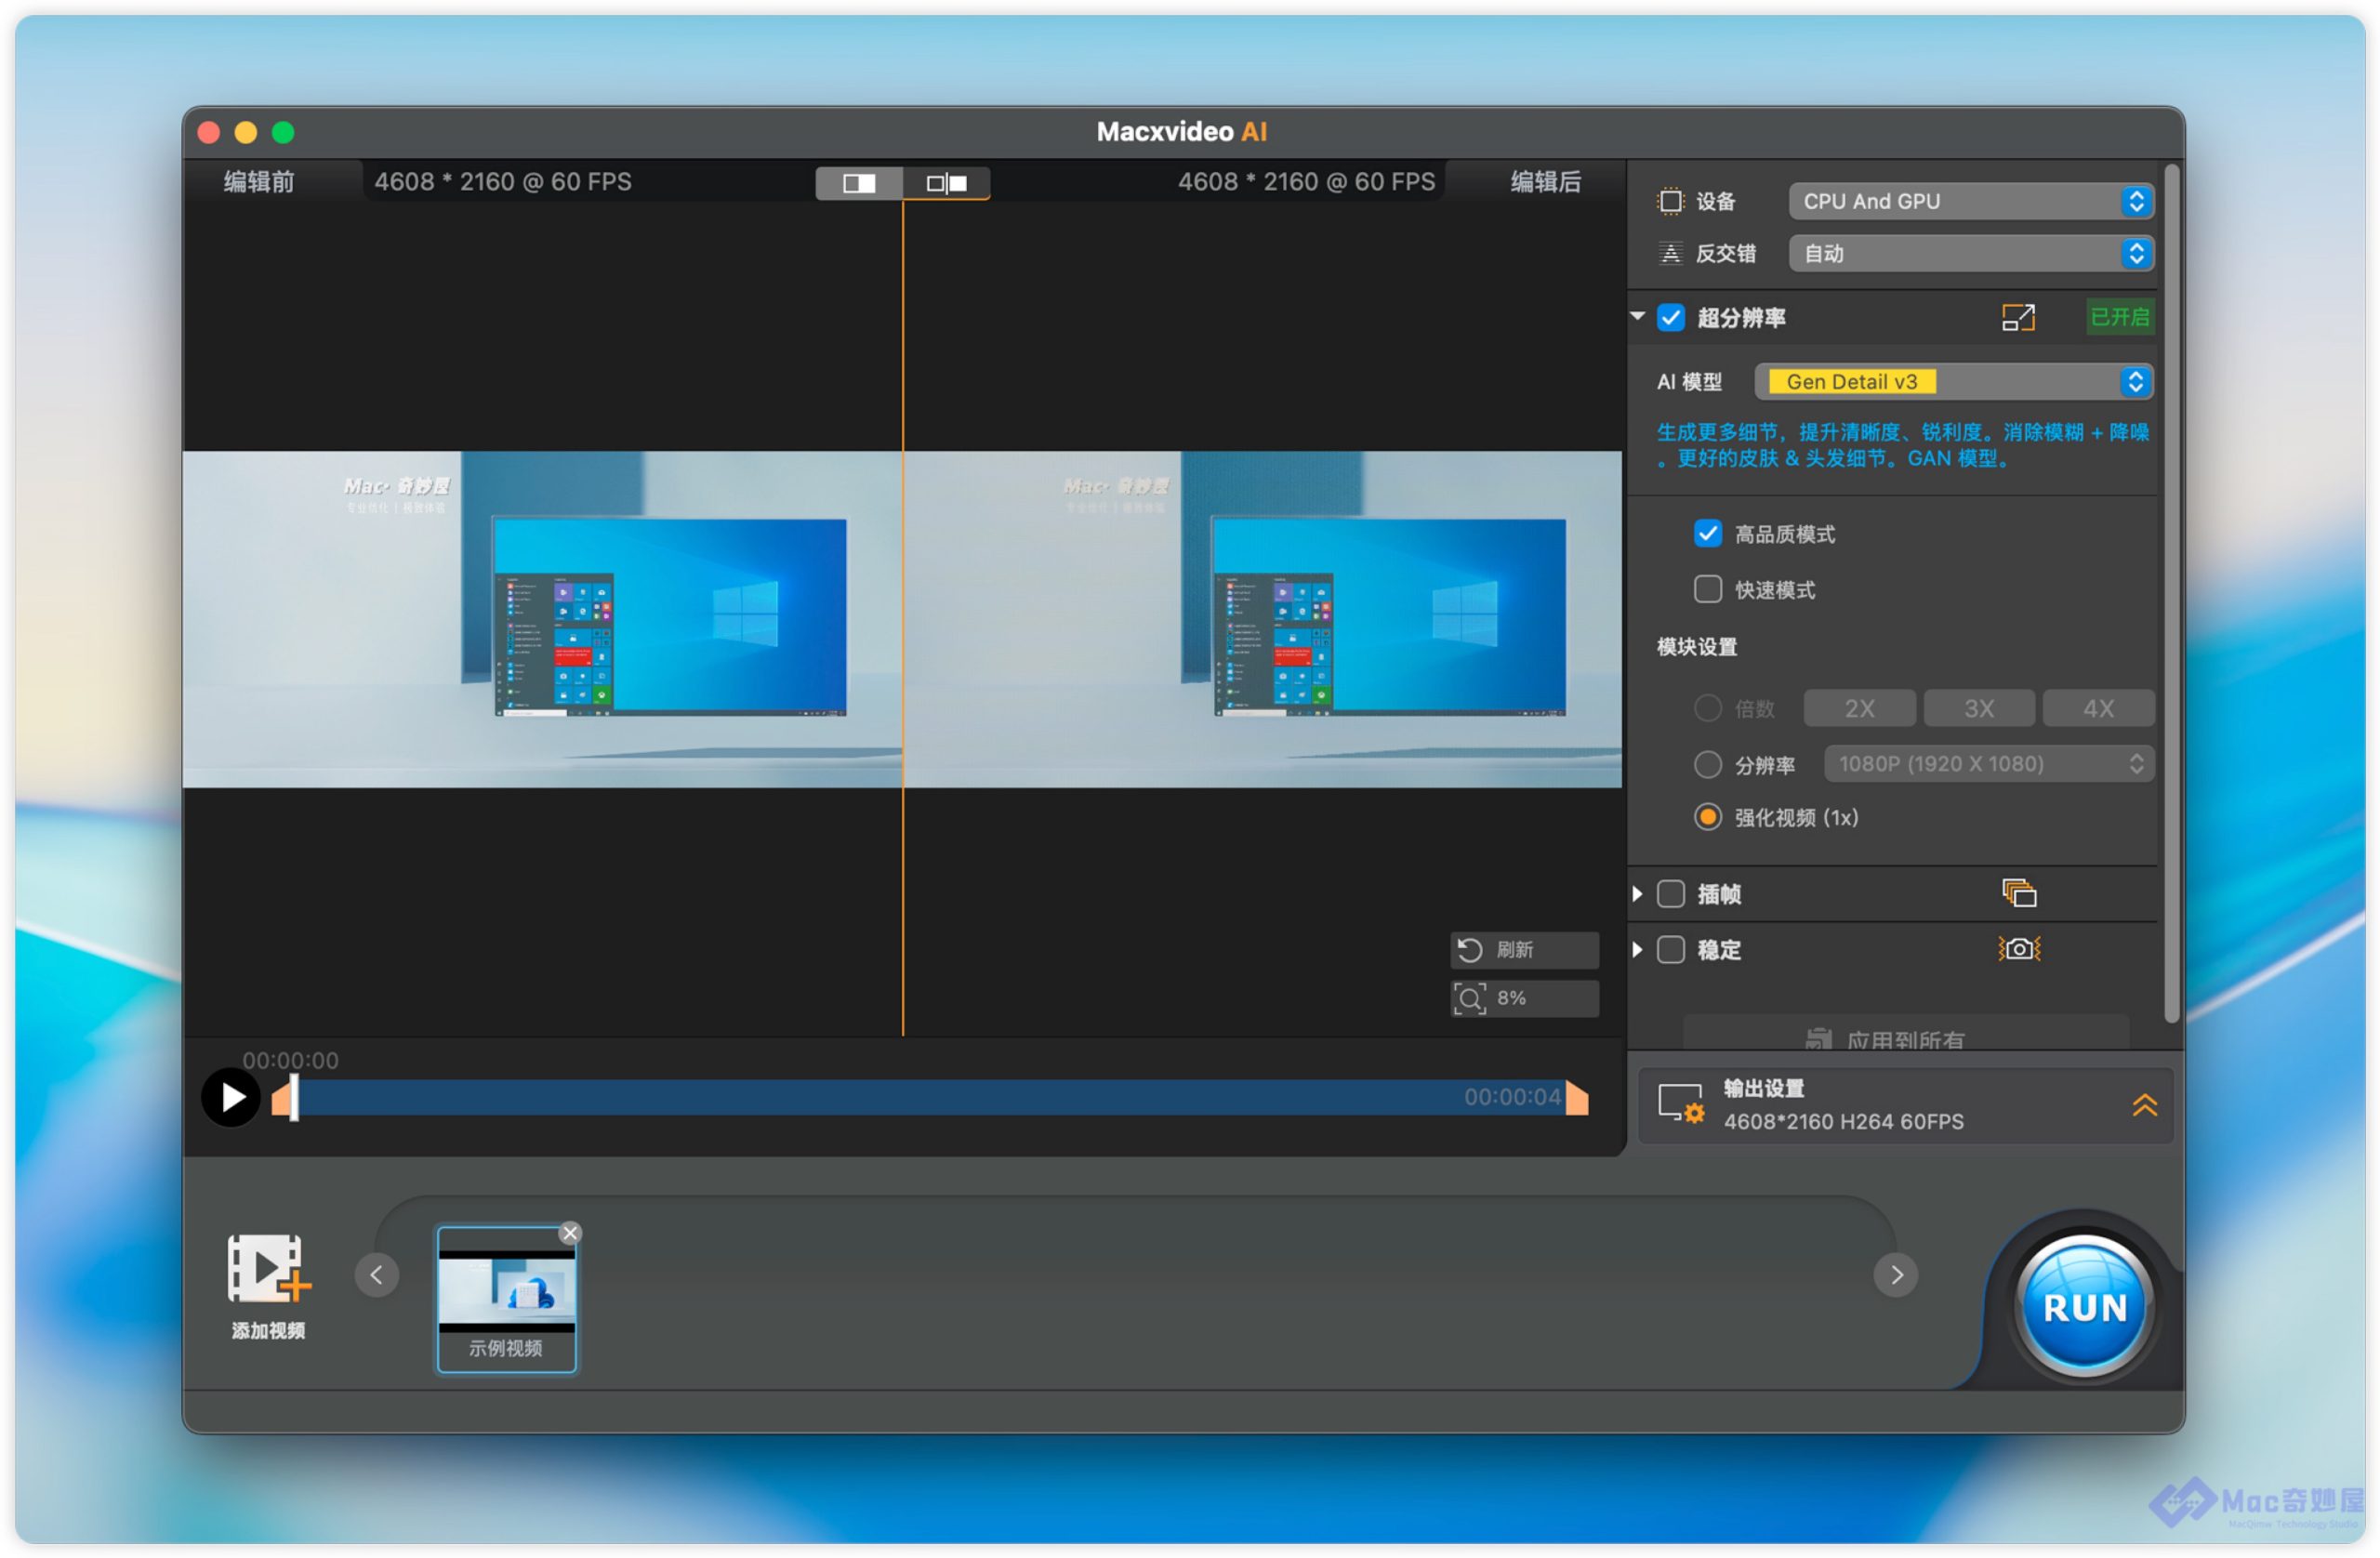The image size is (2380, 1558).
Task: Remove the sample video with X badge
Action: [x=570, y=1232]
